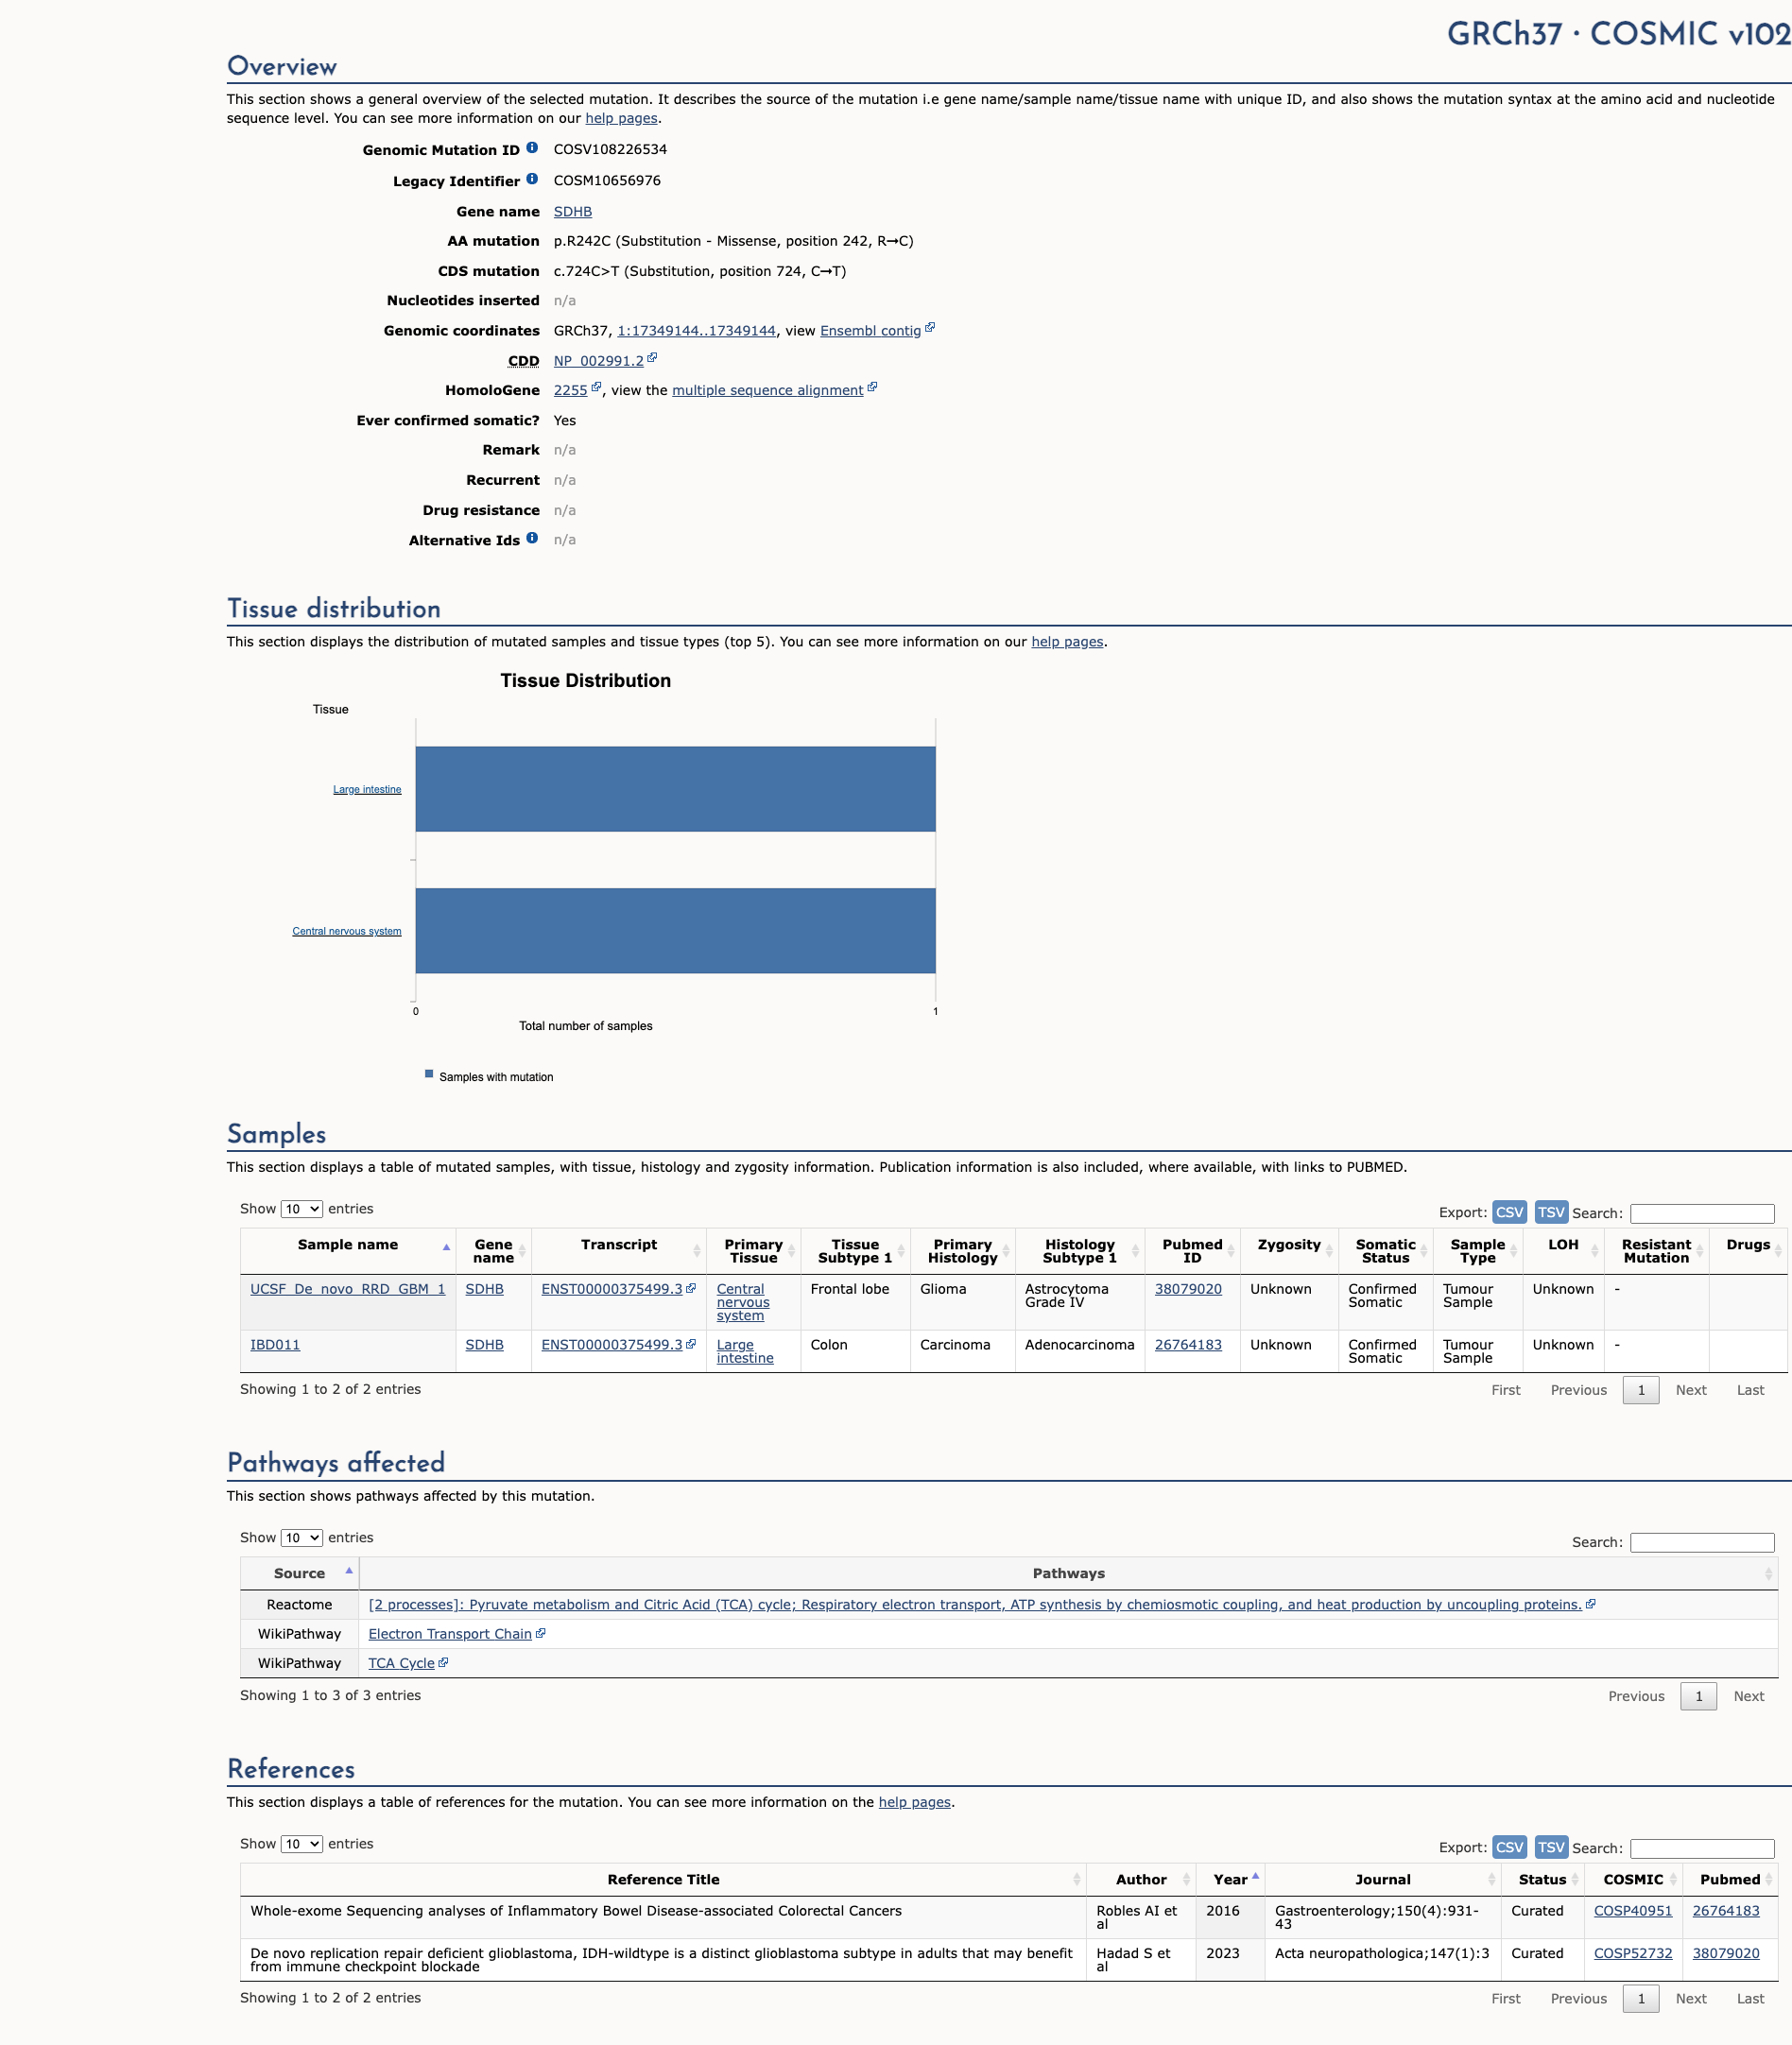Viewport: 1792px width, 2045px height.
Task: Export References table as CSV
Action: pyautogui.click(x=1509, y=1847)
